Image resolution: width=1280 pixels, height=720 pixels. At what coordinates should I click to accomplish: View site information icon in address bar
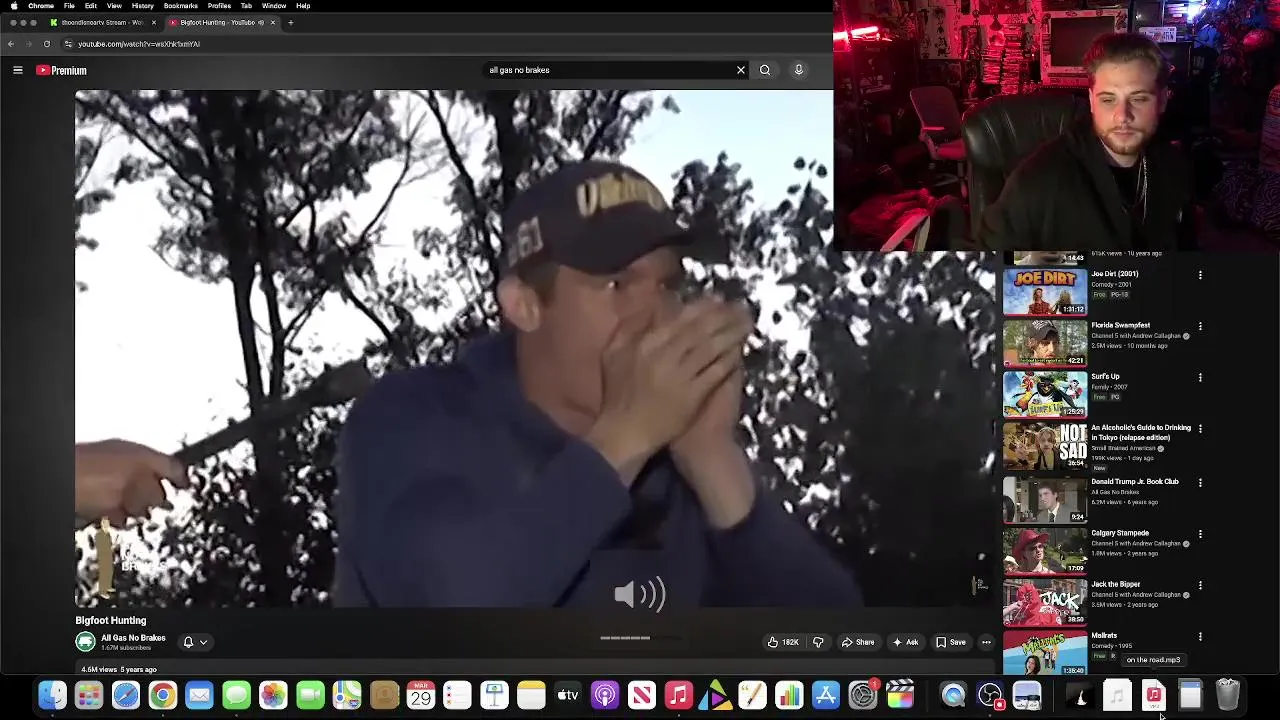point(68,44)
